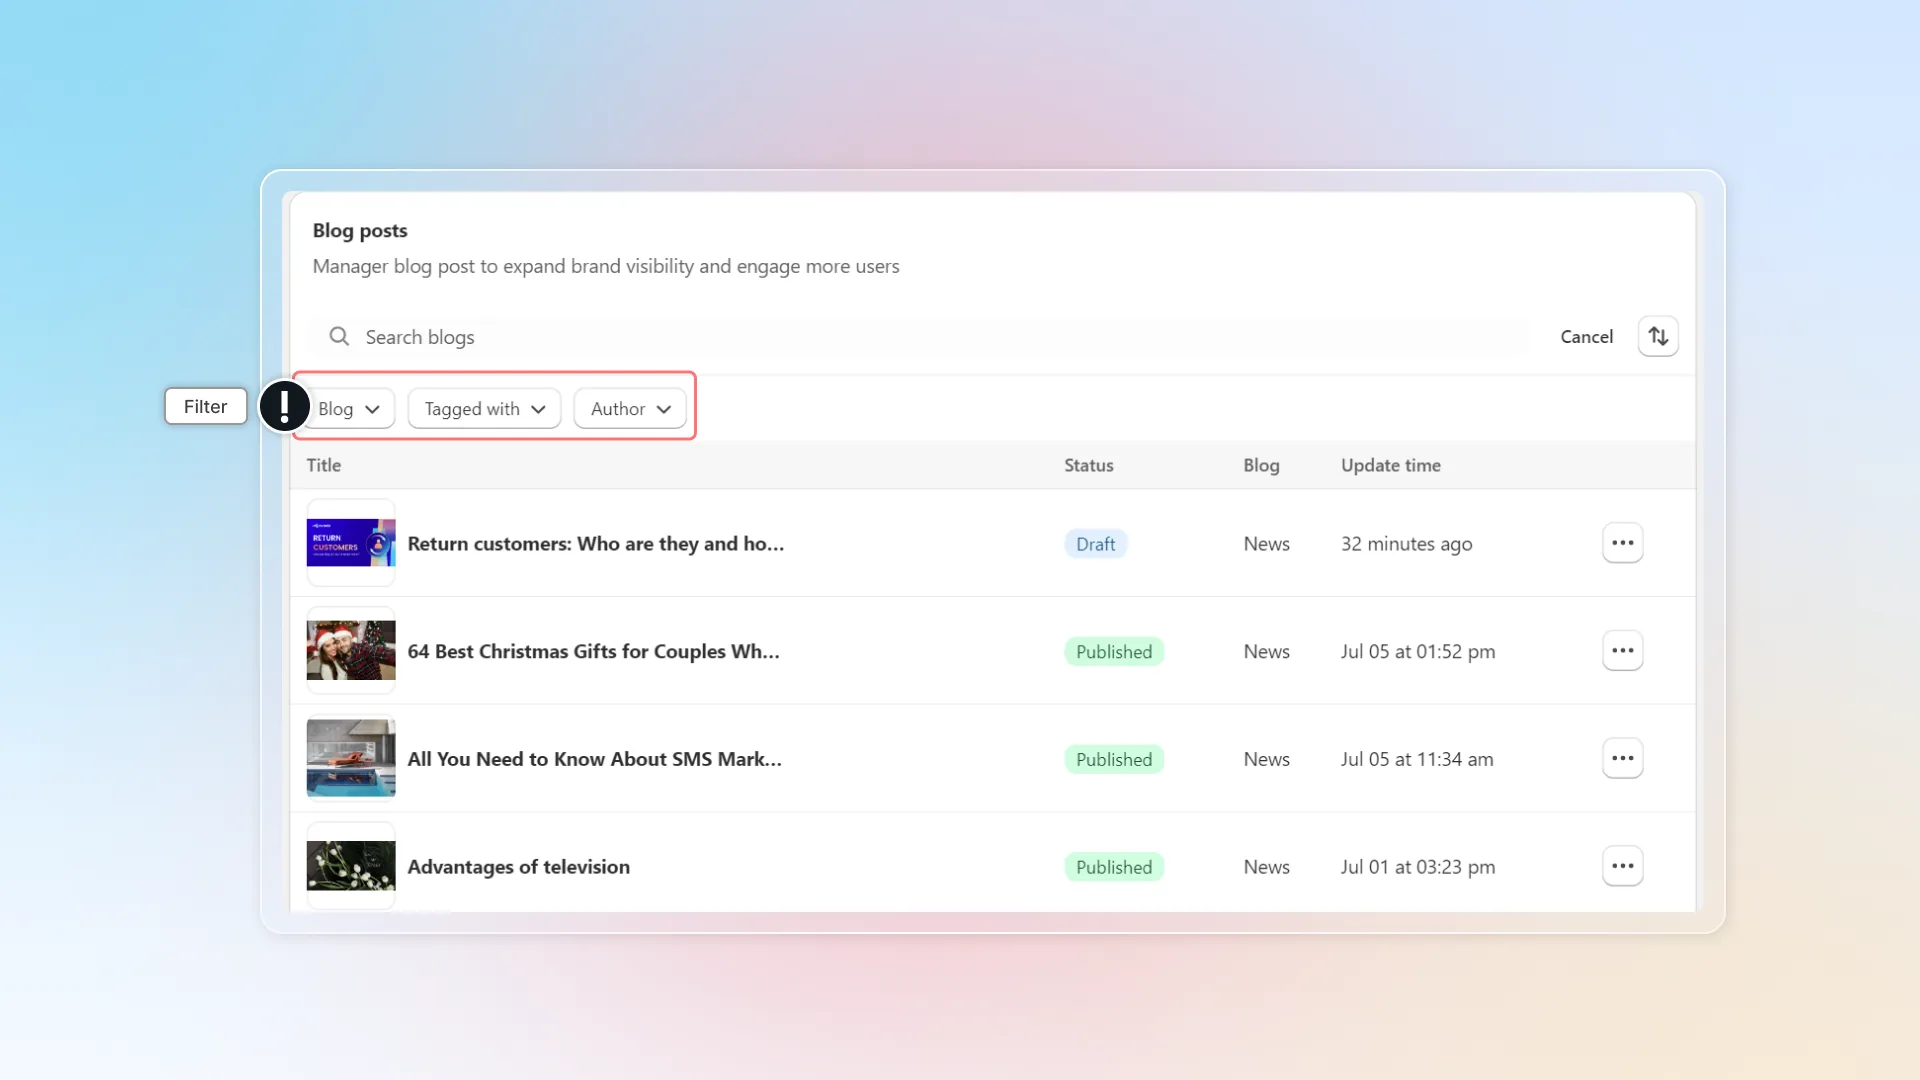The height and width of the screenshot is (1080, 1920).
Task: Expand the Tagged with filter dropdown
Action: click(x=484, y=409)
